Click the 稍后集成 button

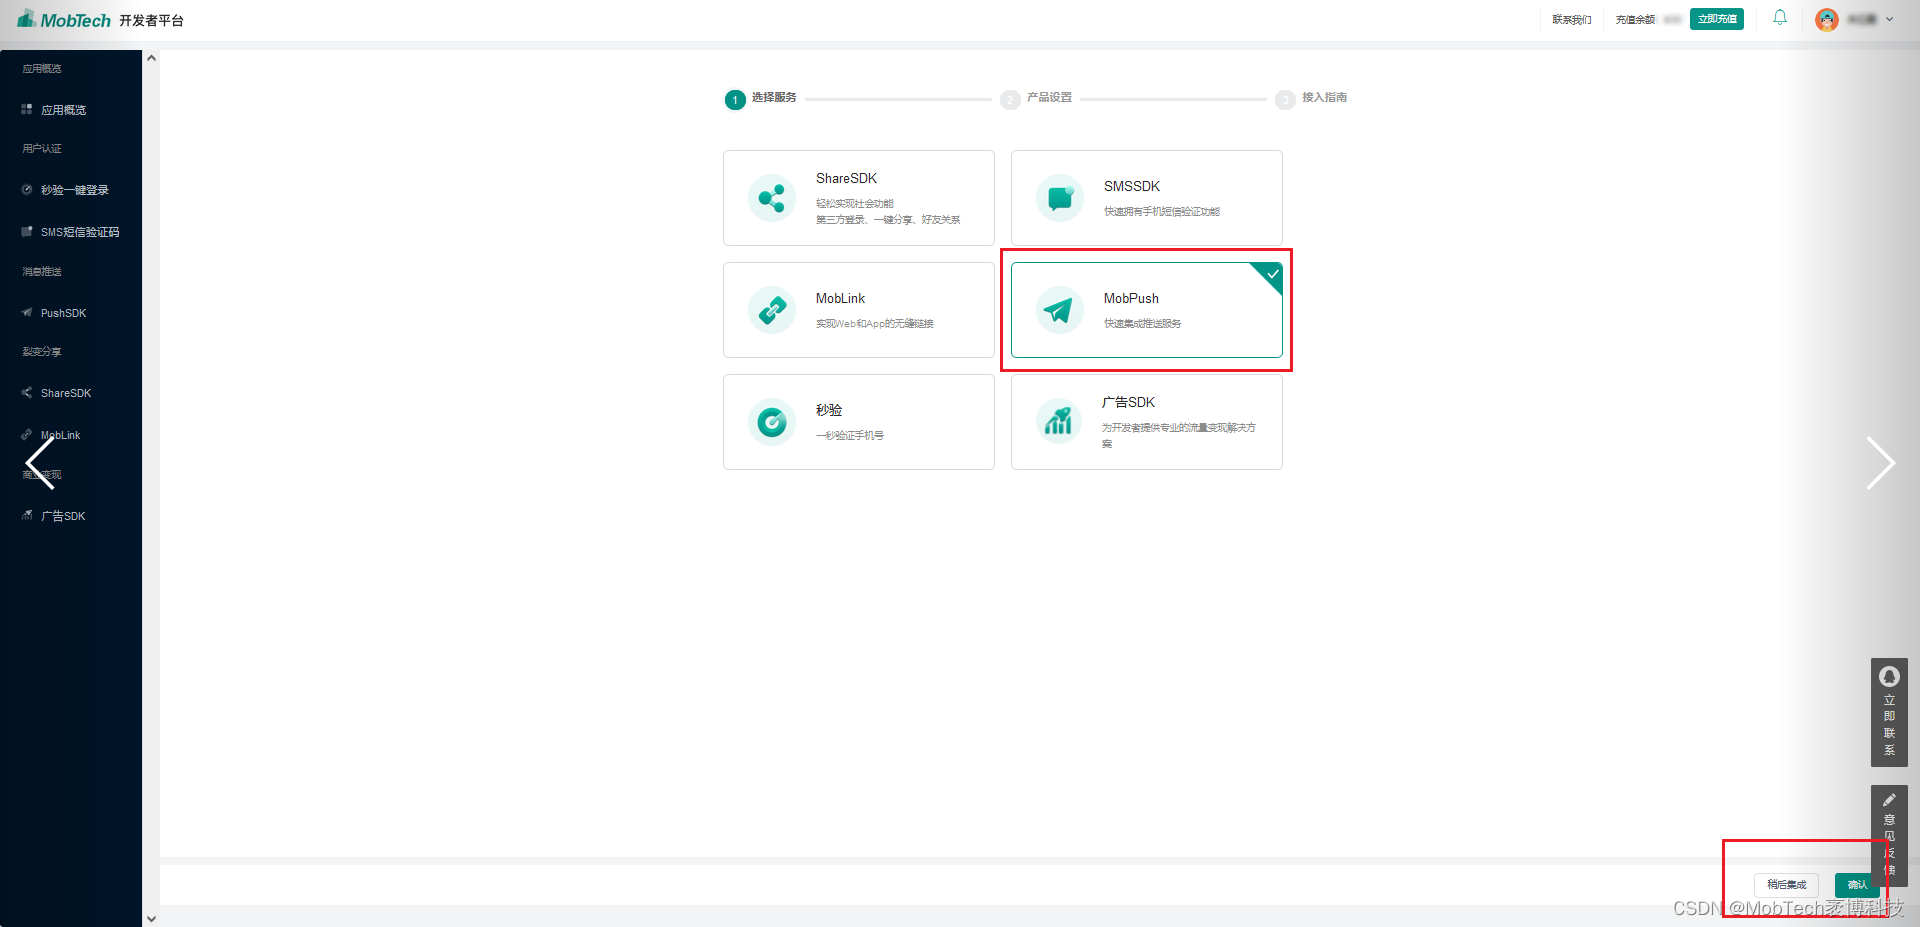1786,885
